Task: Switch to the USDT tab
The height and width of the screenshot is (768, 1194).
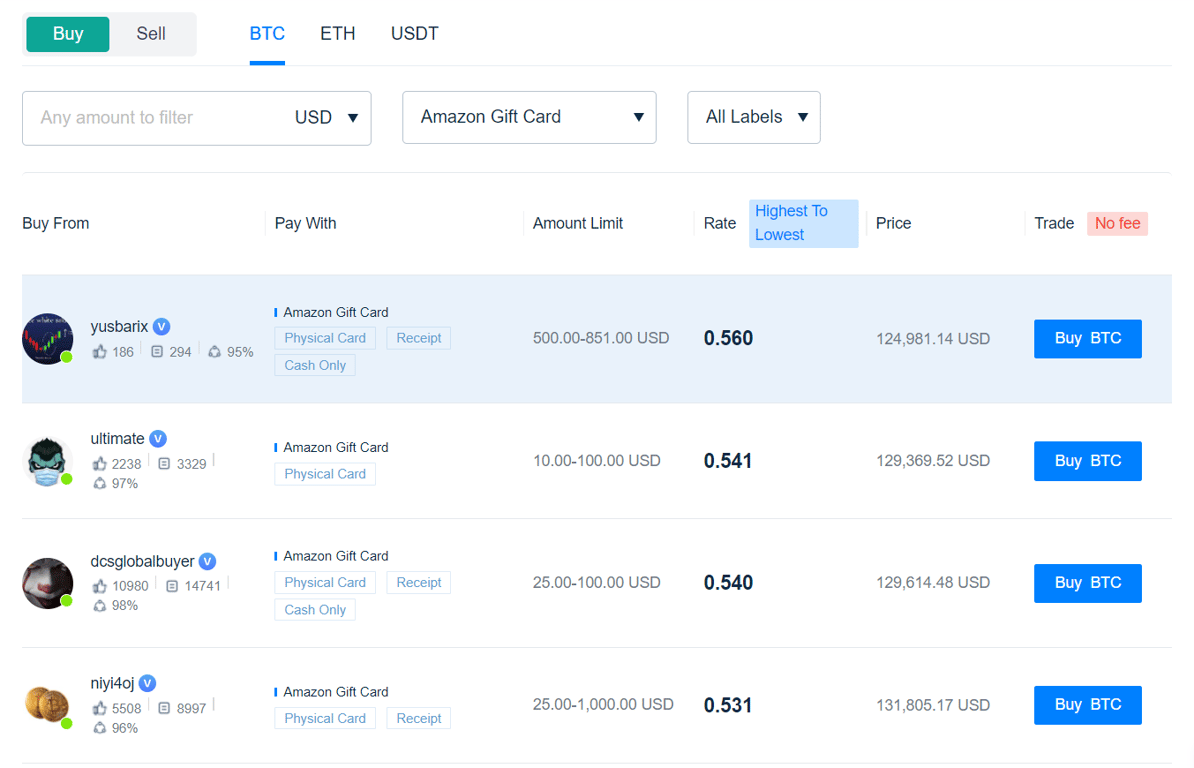Action: (x=414, y=34)
